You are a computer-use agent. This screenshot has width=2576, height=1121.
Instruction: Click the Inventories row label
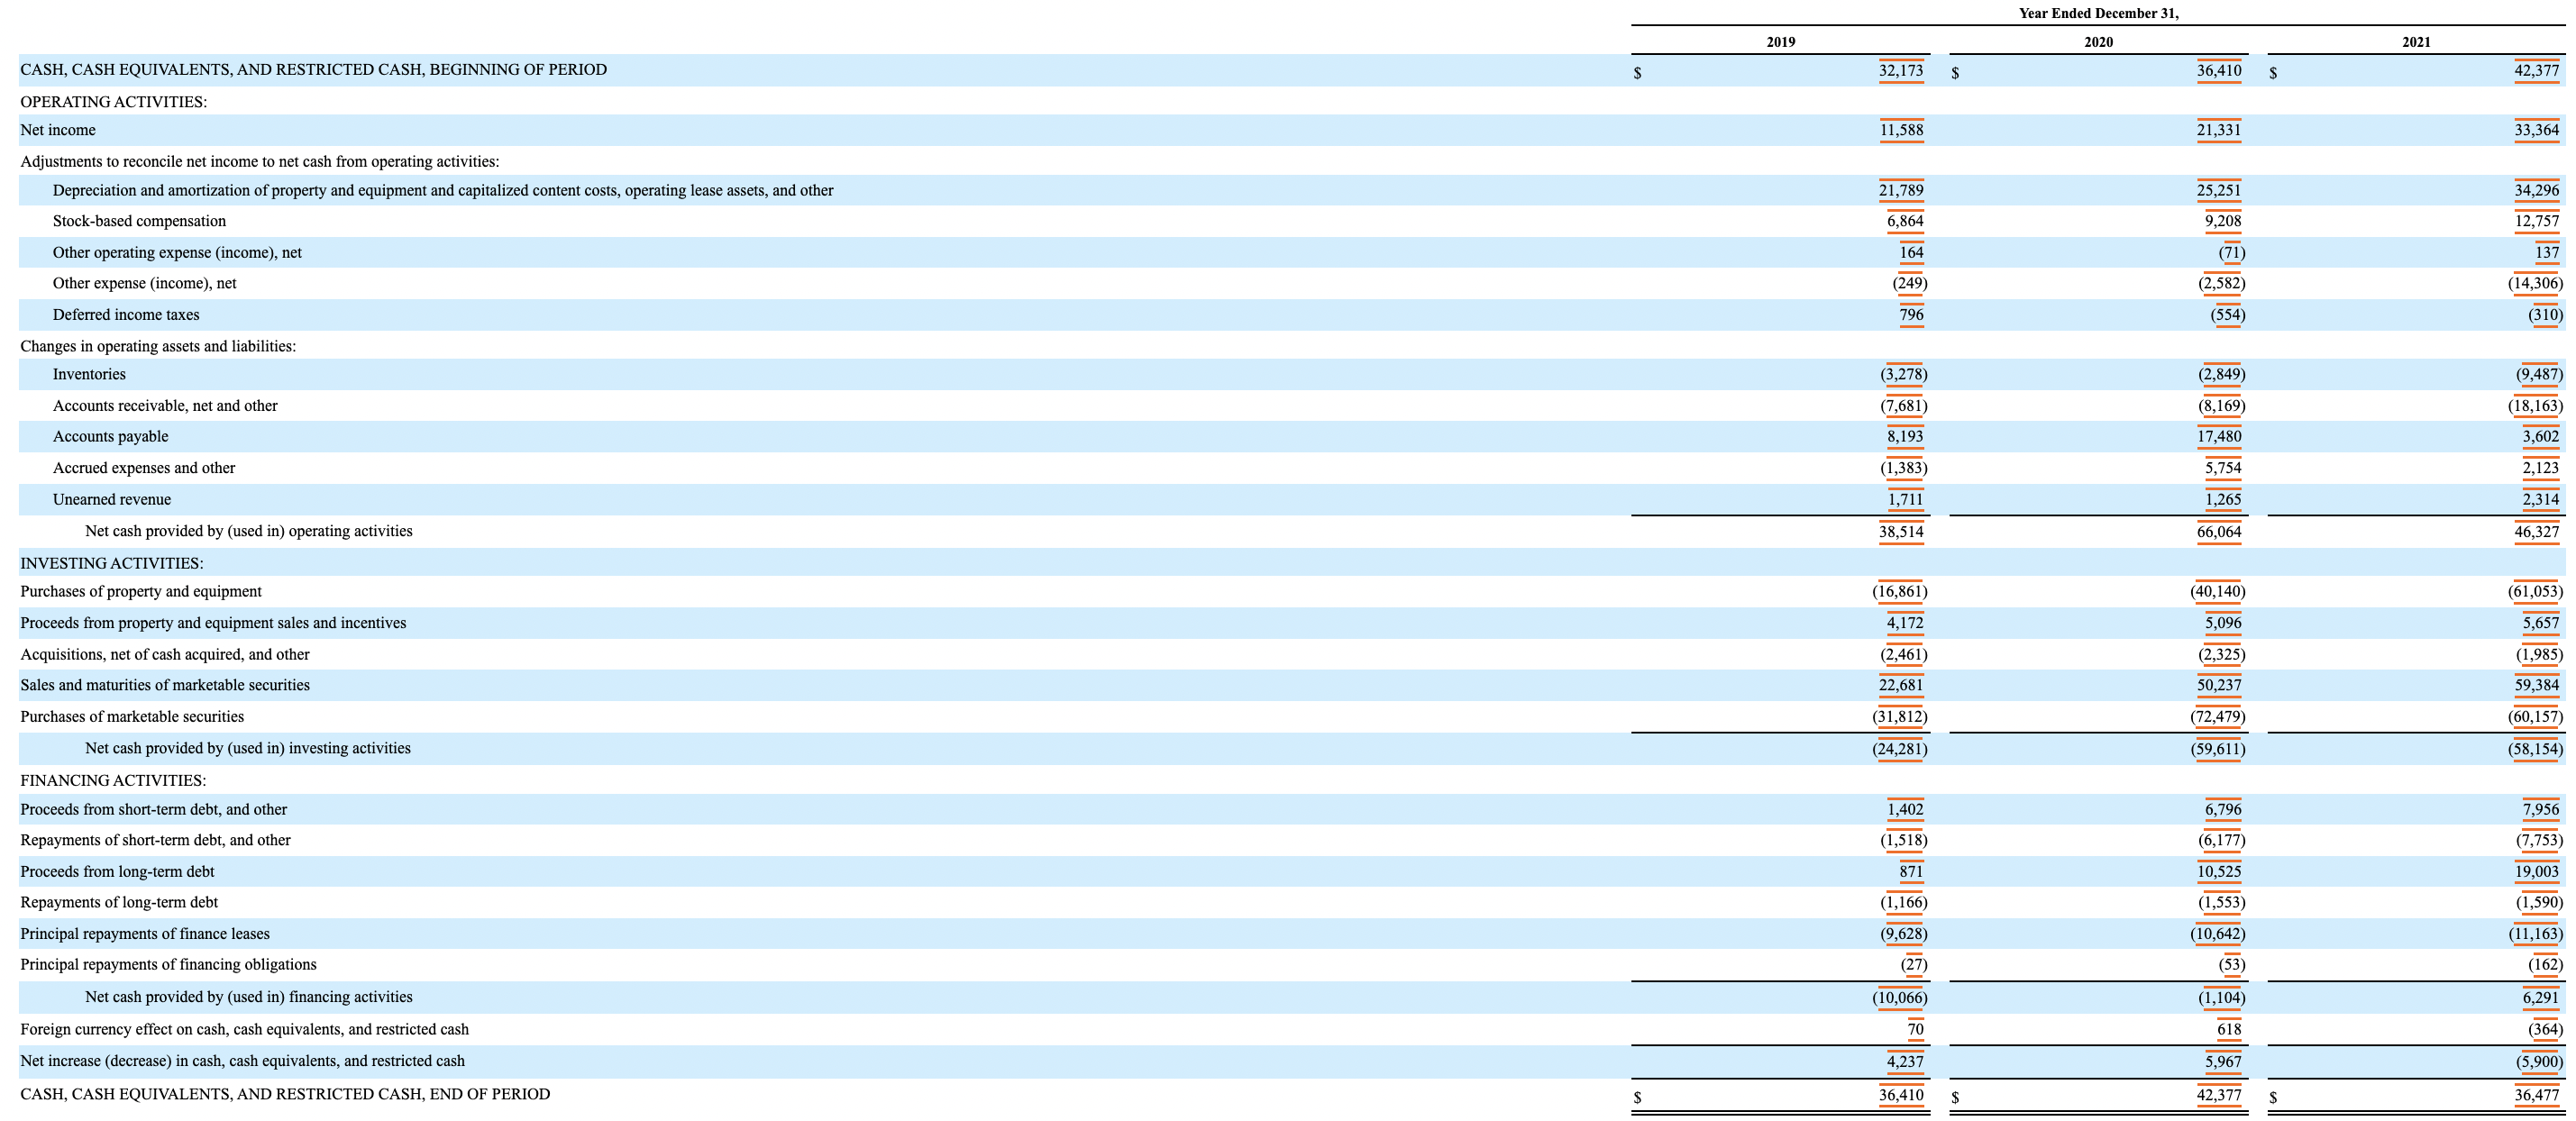[x=89, y=374]
